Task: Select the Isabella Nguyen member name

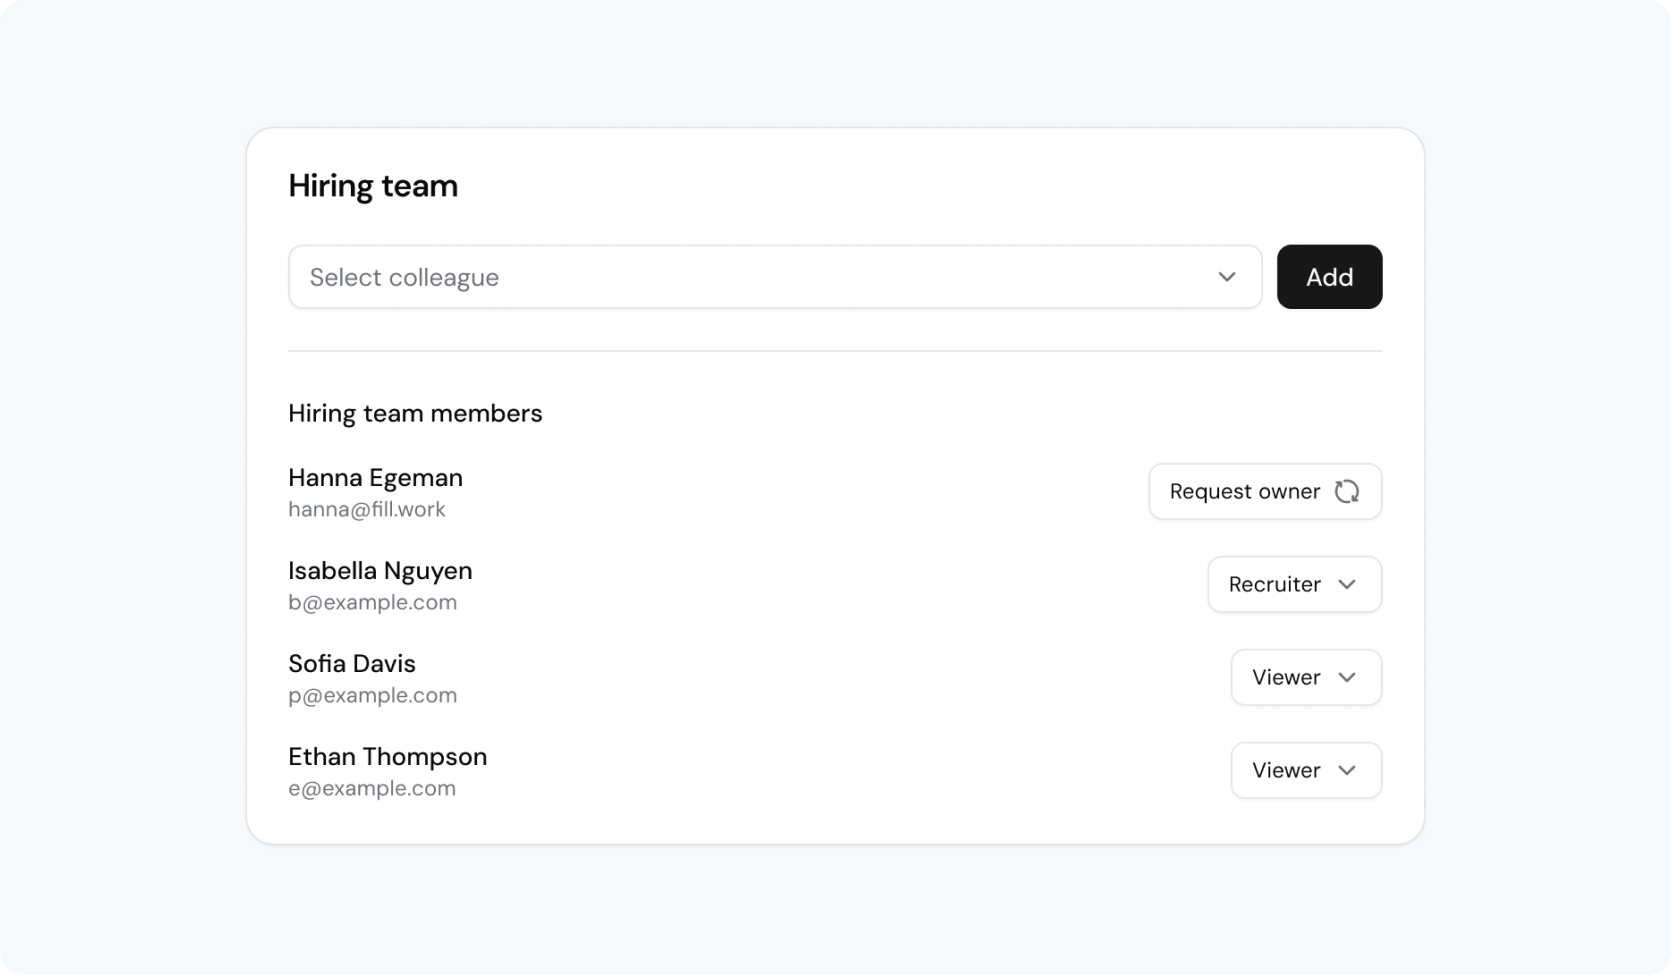Action: (x=380, y=570)
